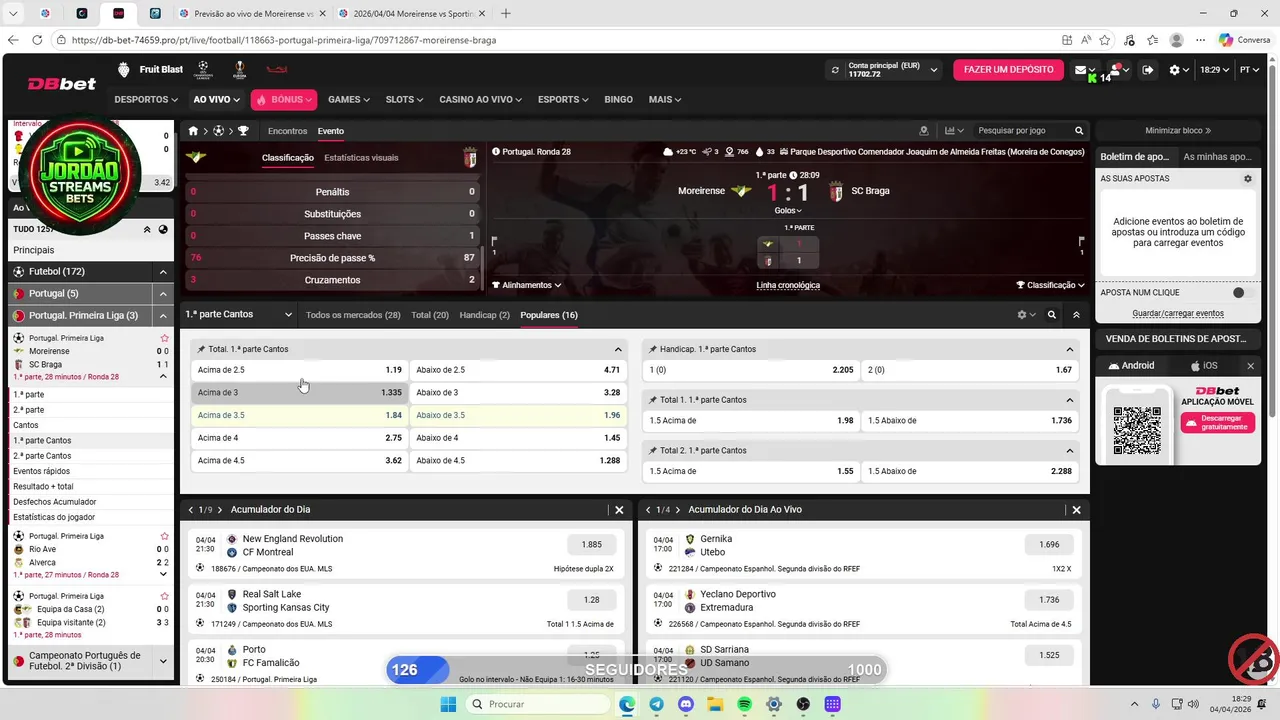Favorite the Moreirense vs SC Braga match star
Screen dimensions: 1280x720
(165, 338)
